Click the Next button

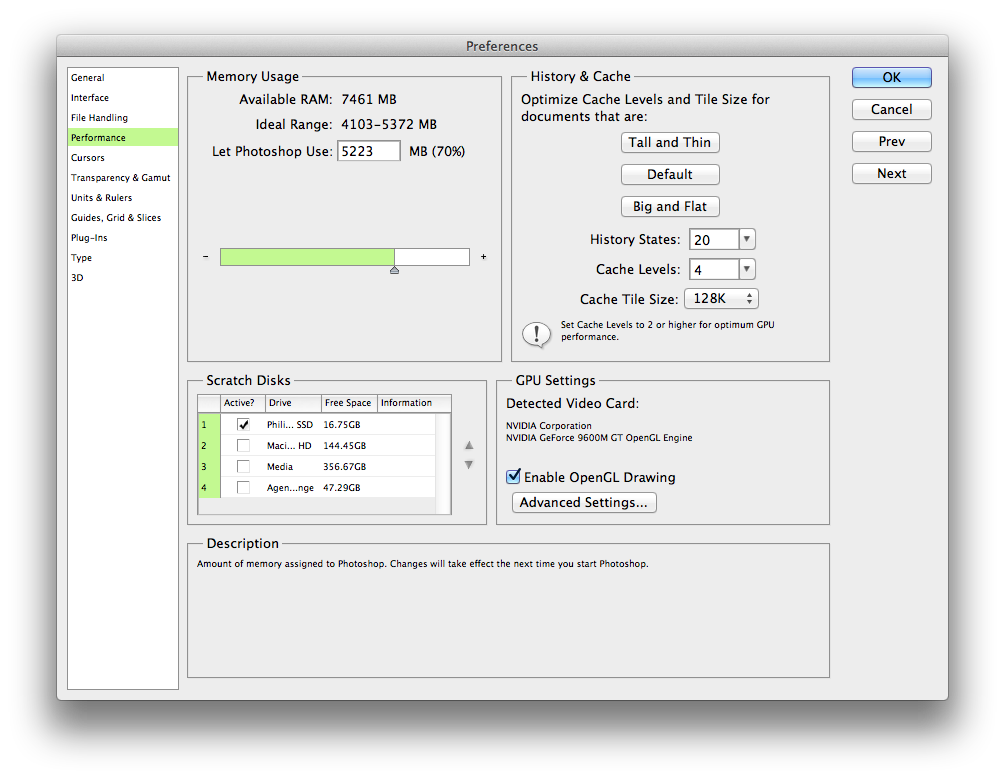[x=892, y=174]
